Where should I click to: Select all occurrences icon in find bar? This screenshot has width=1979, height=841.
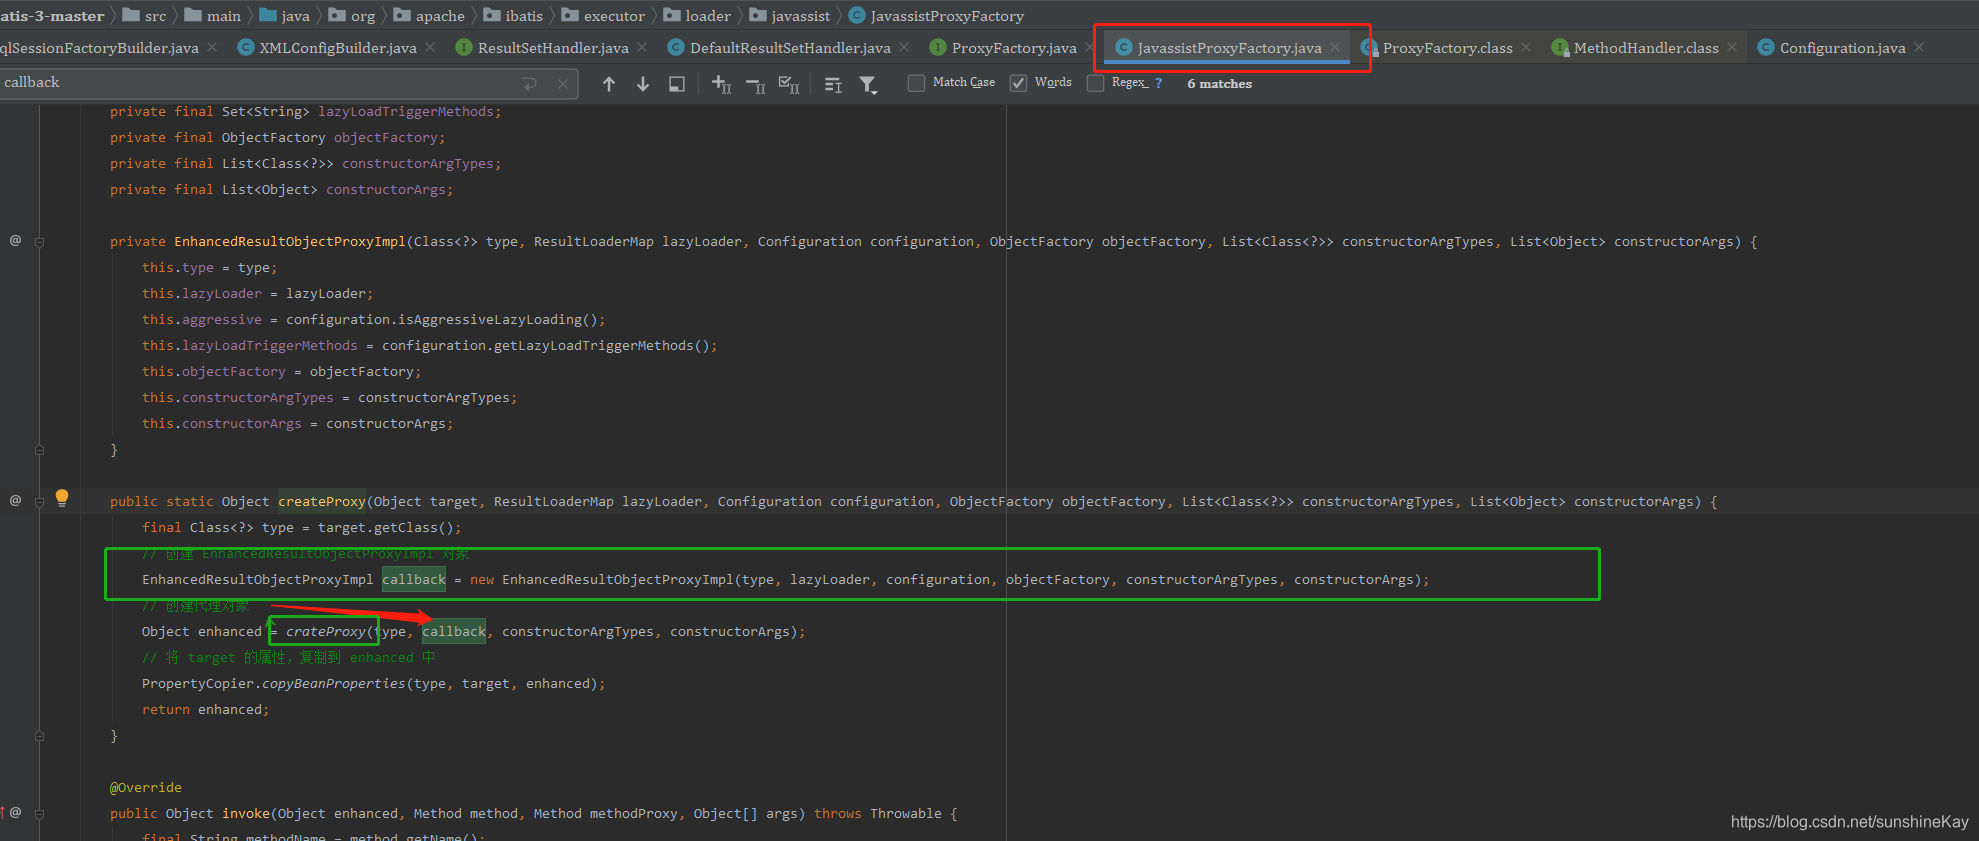pyautogui.click(x=789, y=84)
